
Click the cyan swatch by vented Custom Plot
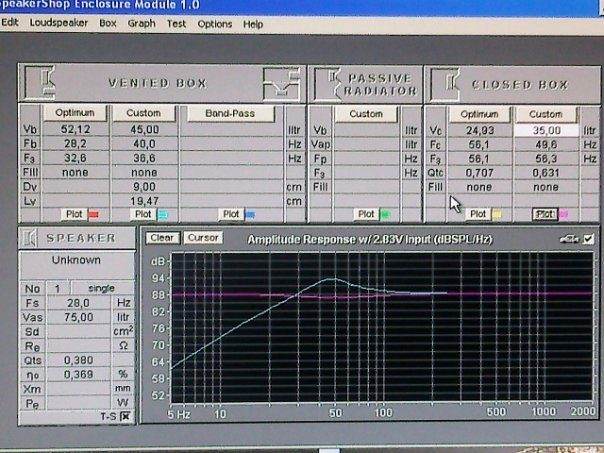pos(162,215)
